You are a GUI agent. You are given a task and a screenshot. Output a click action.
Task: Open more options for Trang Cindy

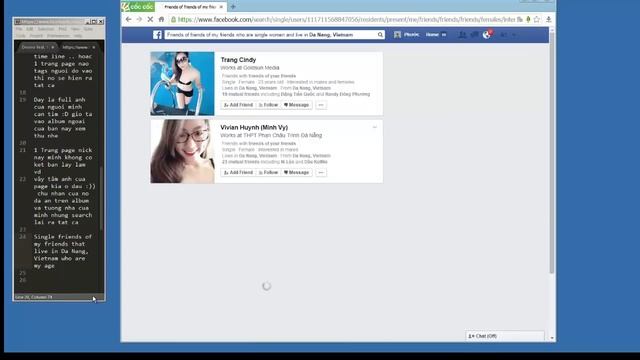tap(321, 105)
